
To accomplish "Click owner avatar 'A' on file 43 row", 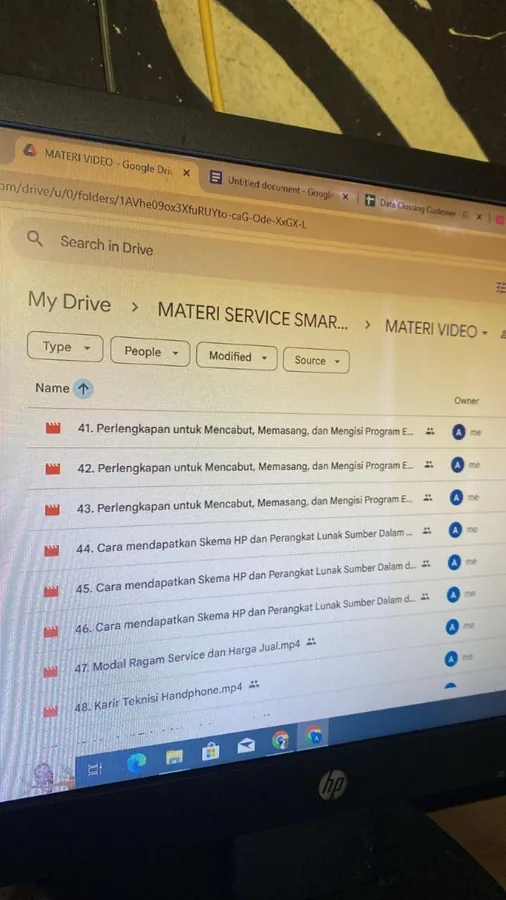I will (x=456, y=498).
